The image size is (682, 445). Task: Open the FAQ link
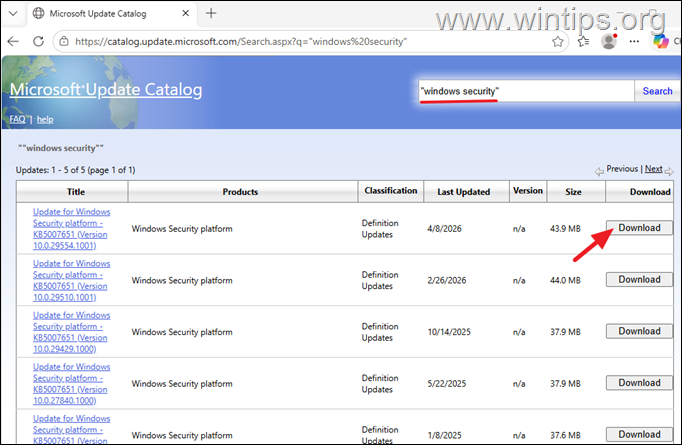point(17,119)
